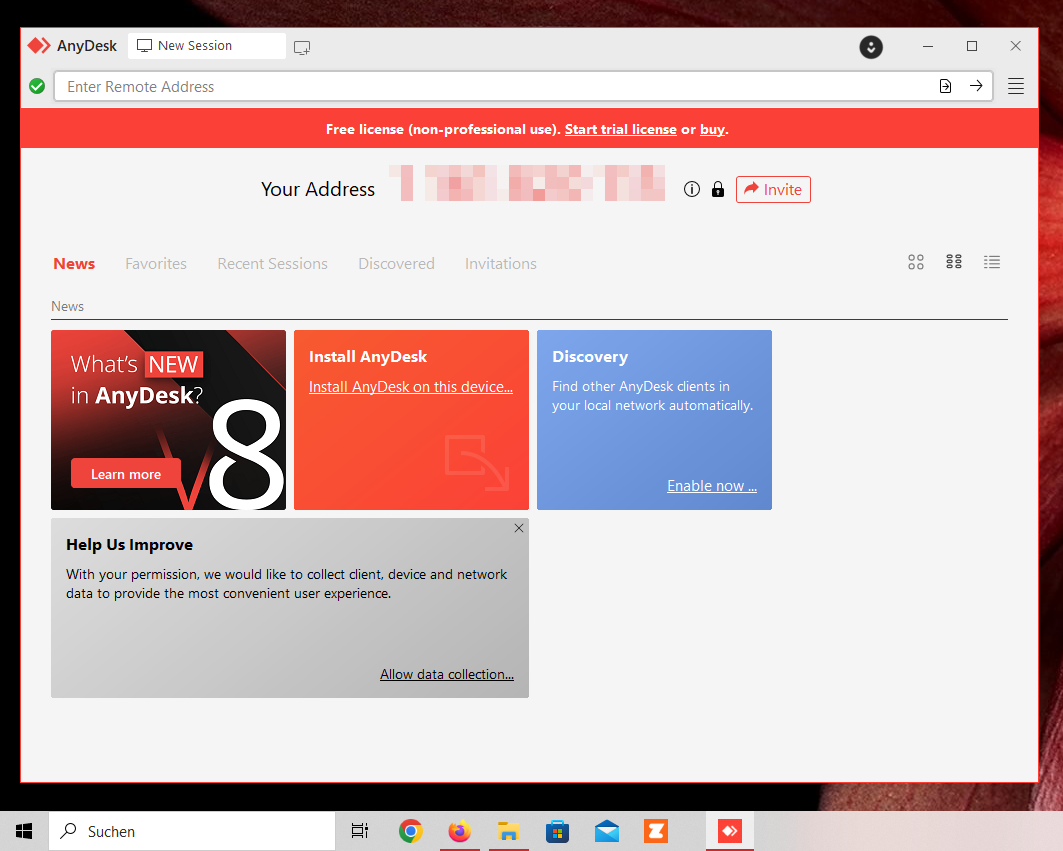Screen dimensions: 1063x851
Task: Open the Mail app from the taskbar
Action: (x=607, y=831)
